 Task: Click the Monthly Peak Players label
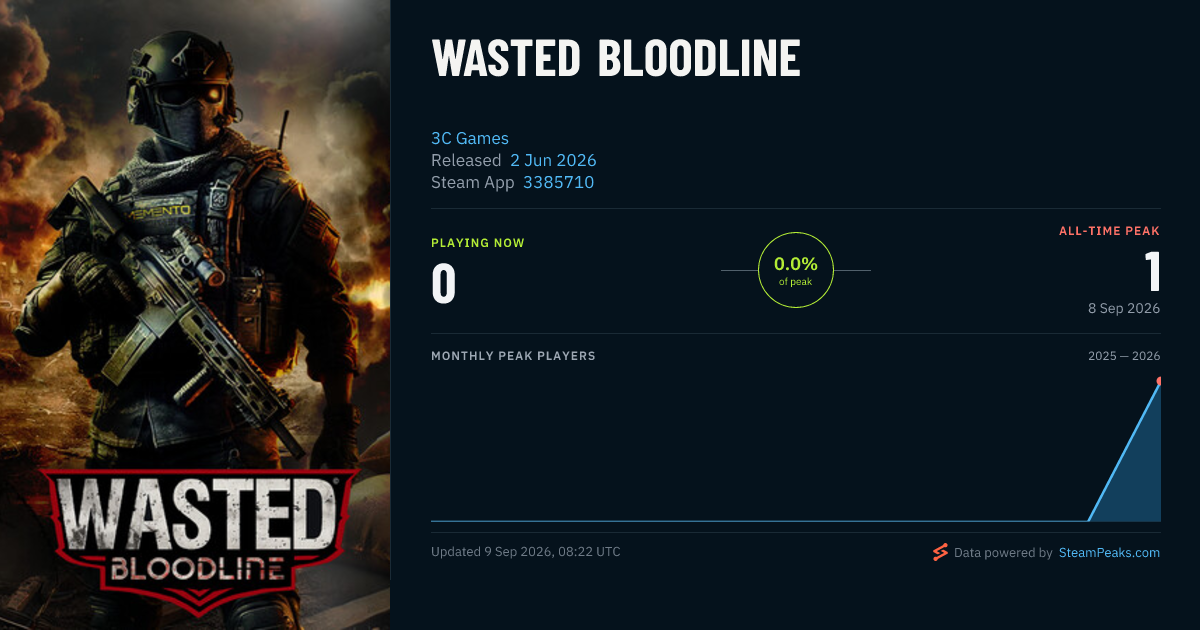[513, 356]
